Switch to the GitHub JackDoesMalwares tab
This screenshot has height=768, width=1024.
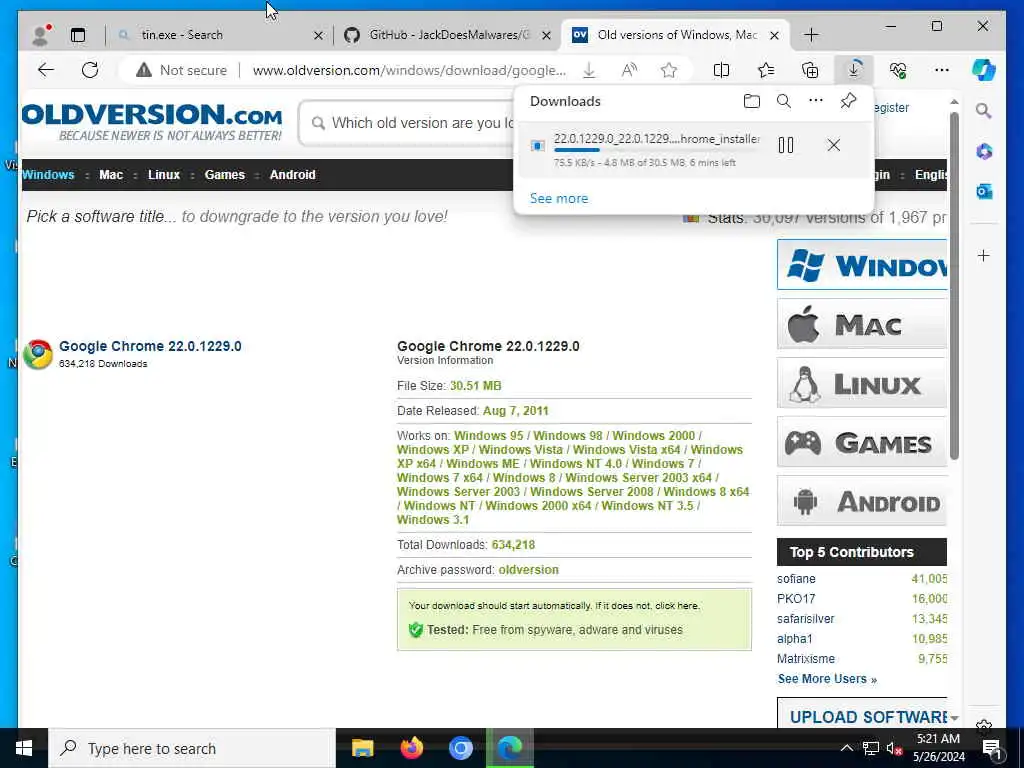point(449,35)
